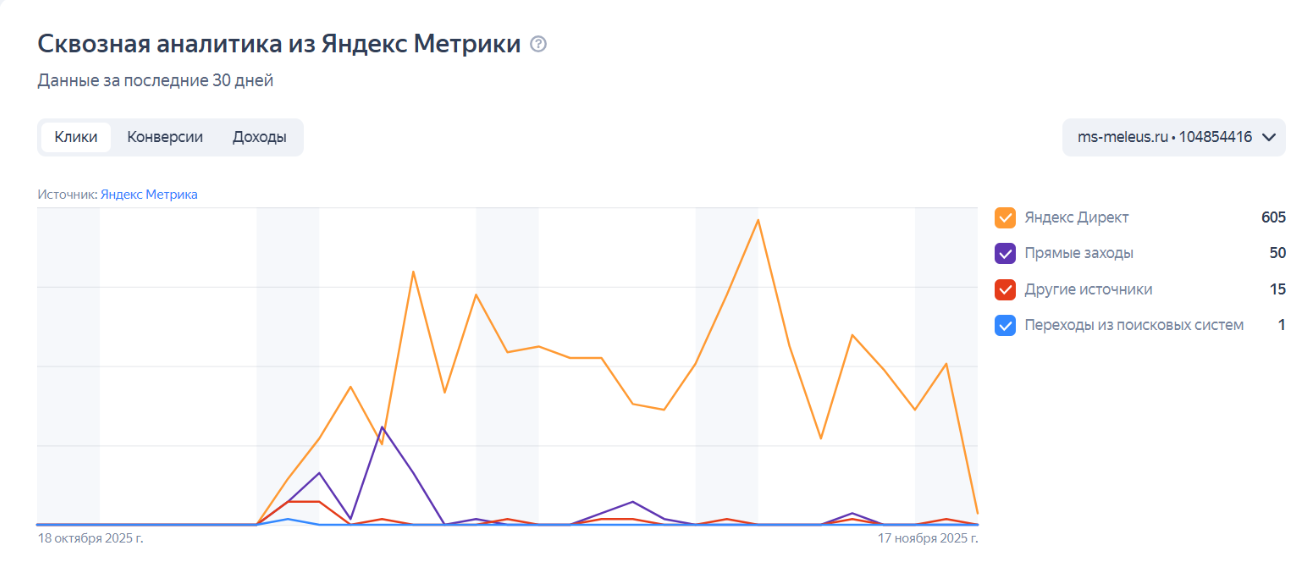This screenshot has height=569, width=1316.
Task: Click the help question mark beside the title
Action: 539,44
